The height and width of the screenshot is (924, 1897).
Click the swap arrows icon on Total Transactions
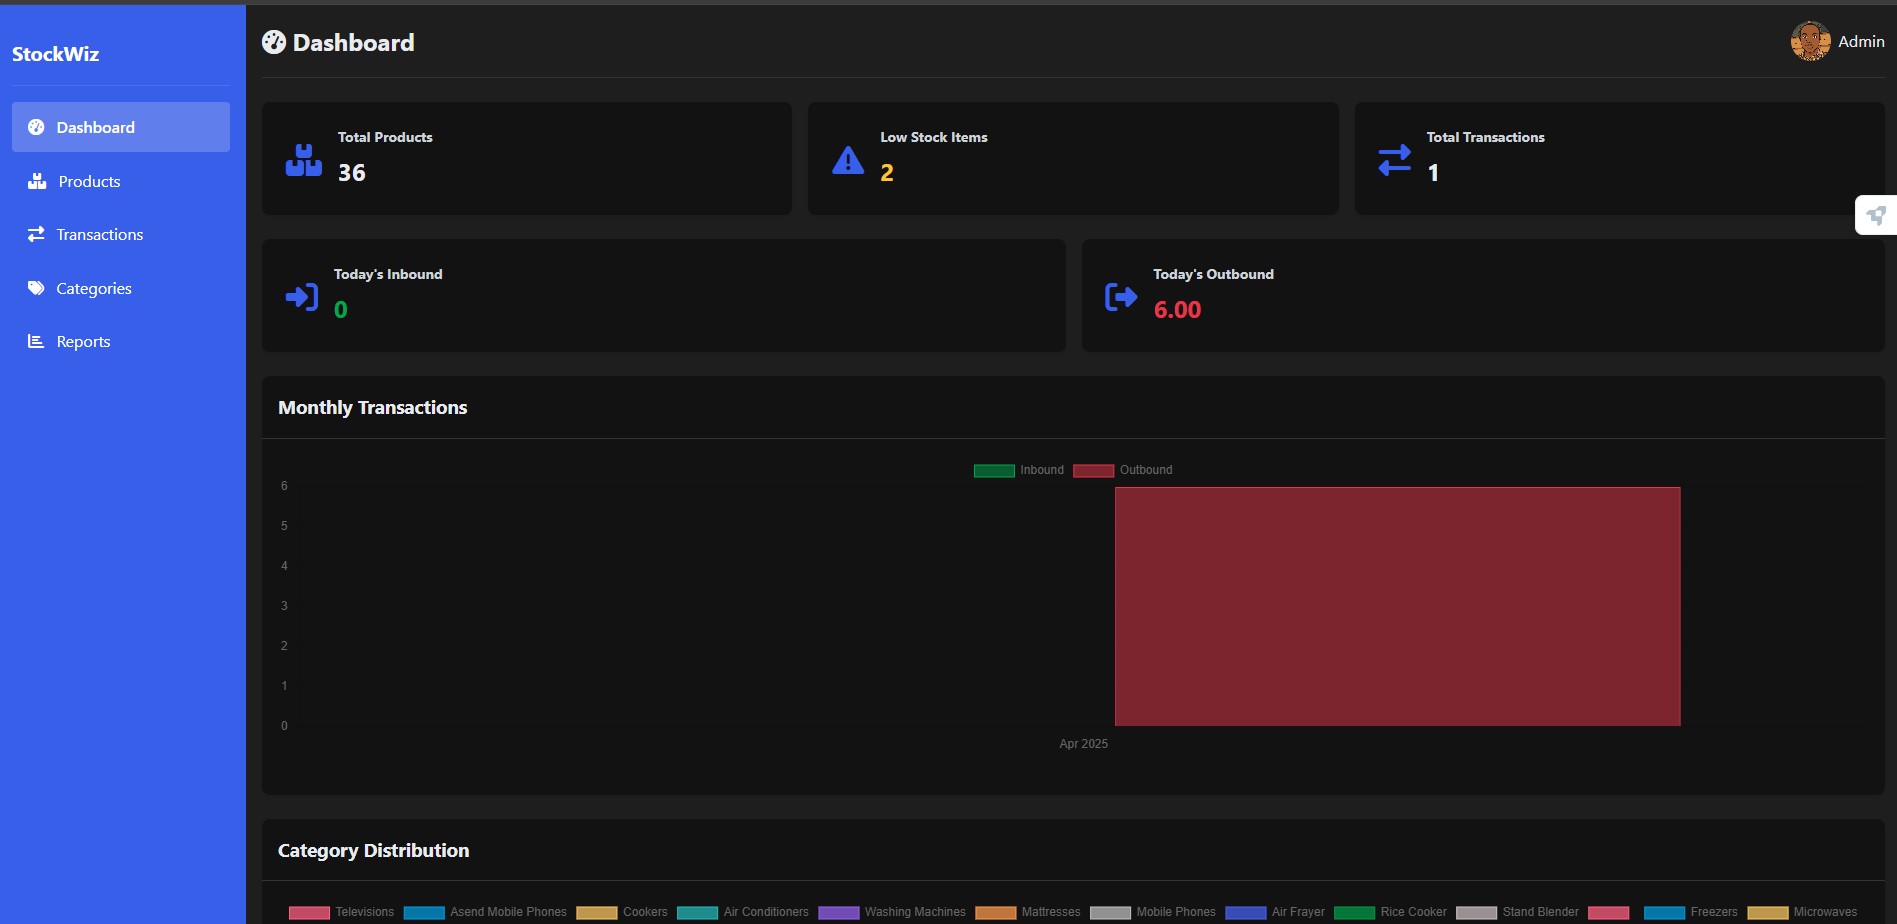(1394, 160)
